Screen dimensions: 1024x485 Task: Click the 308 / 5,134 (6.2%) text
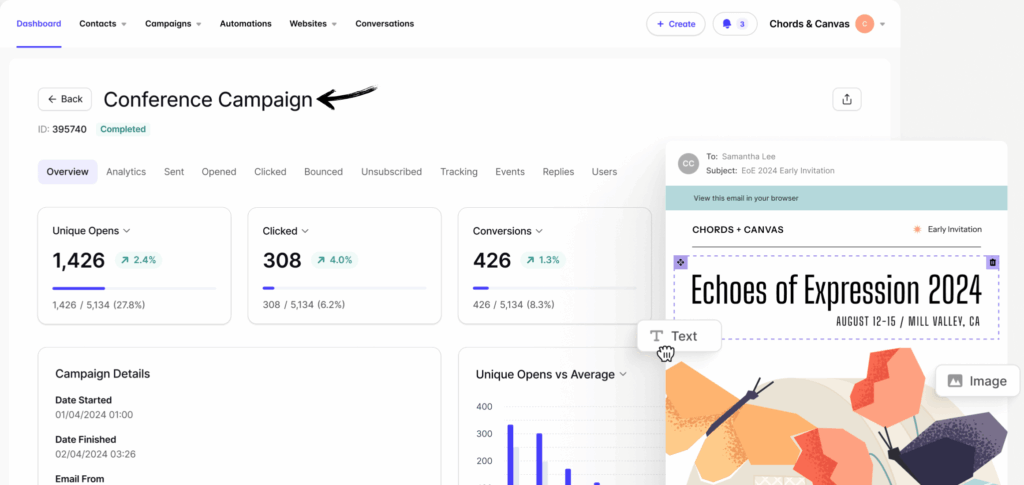tap(304, 305)
